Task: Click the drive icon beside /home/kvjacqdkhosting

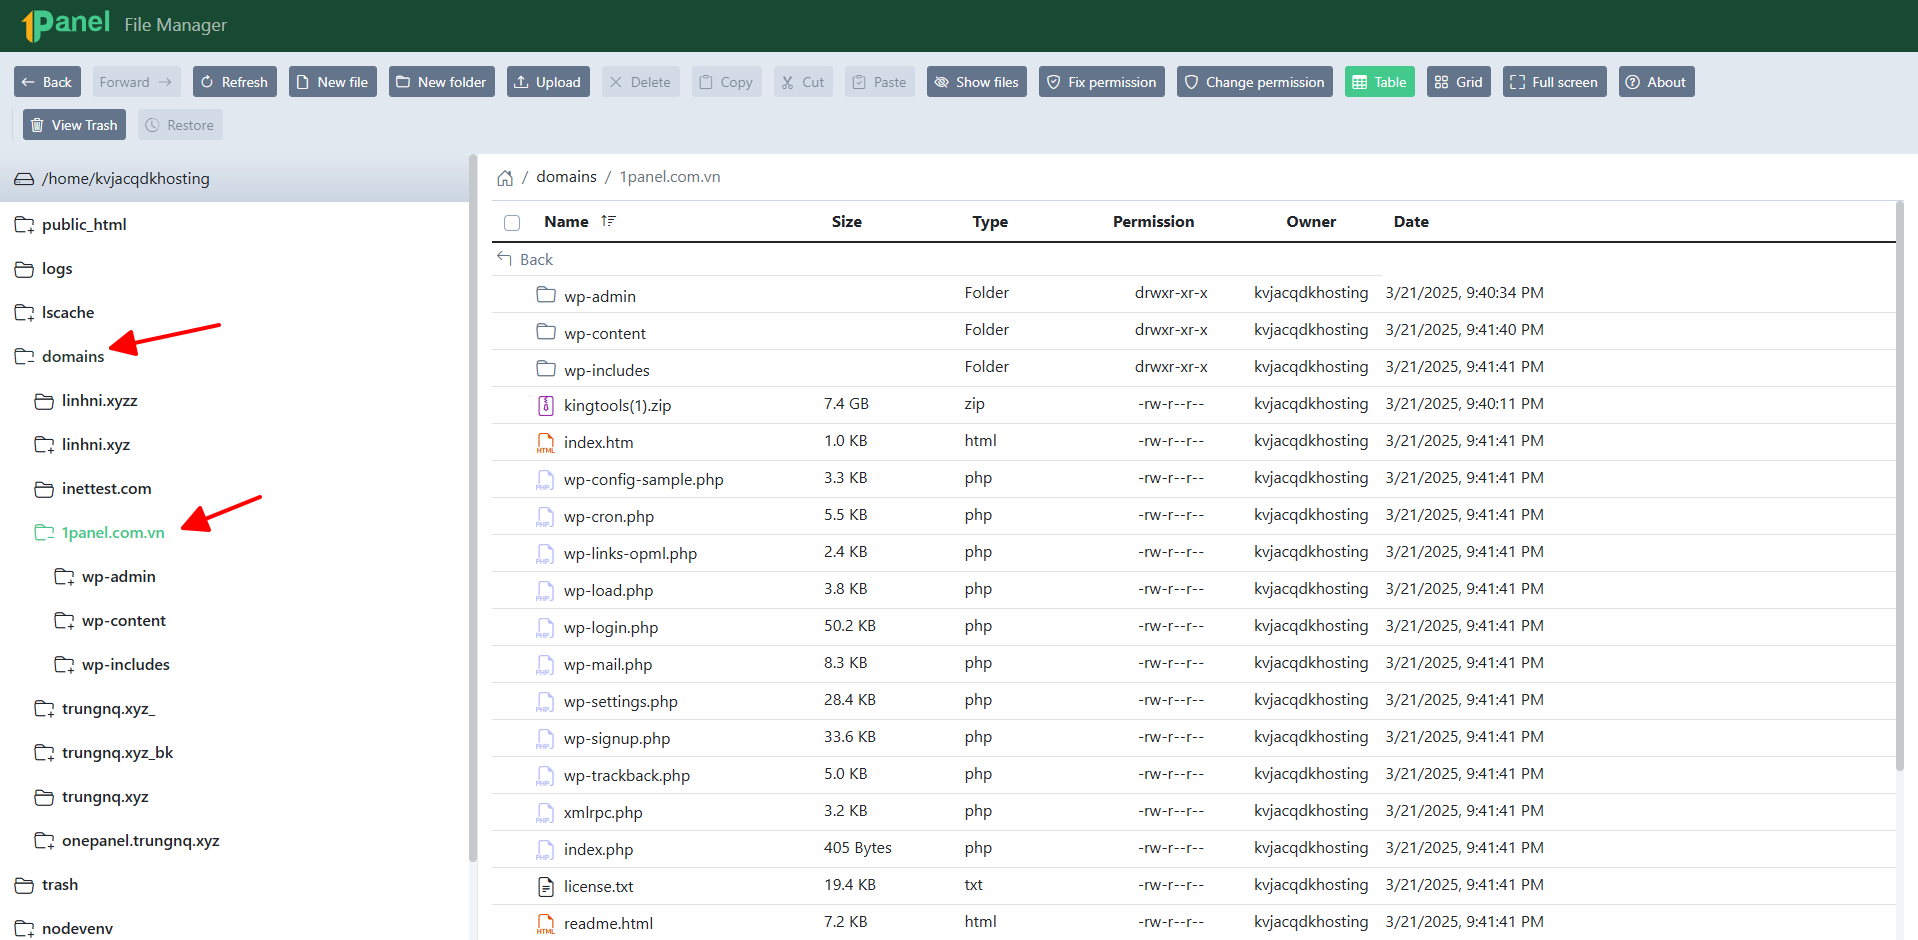Action: click(x=24, y=179)
